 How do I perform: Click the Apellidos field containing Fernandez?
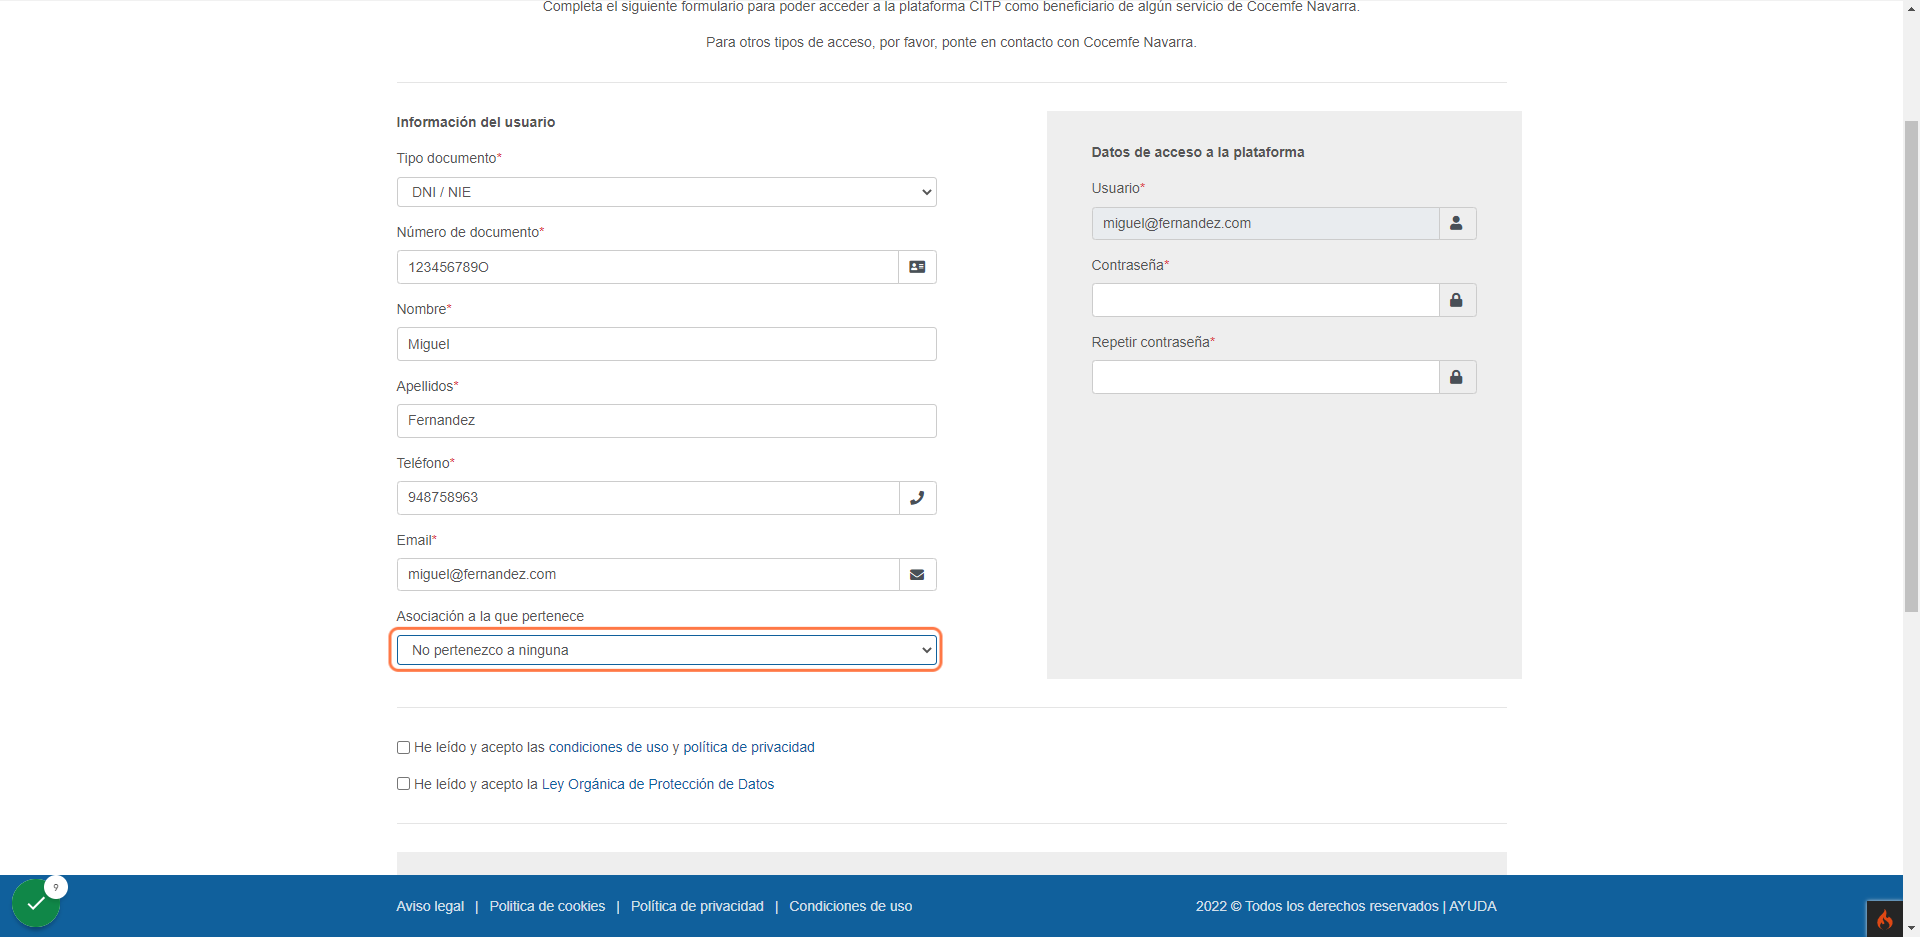point(666,421)
